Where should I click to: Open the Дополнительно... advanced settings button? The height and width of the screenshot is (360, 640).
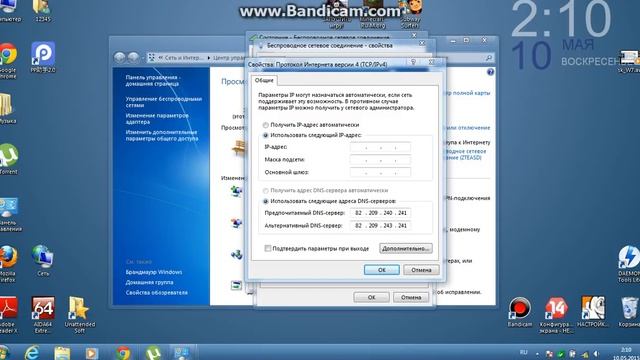coord(406,248)
